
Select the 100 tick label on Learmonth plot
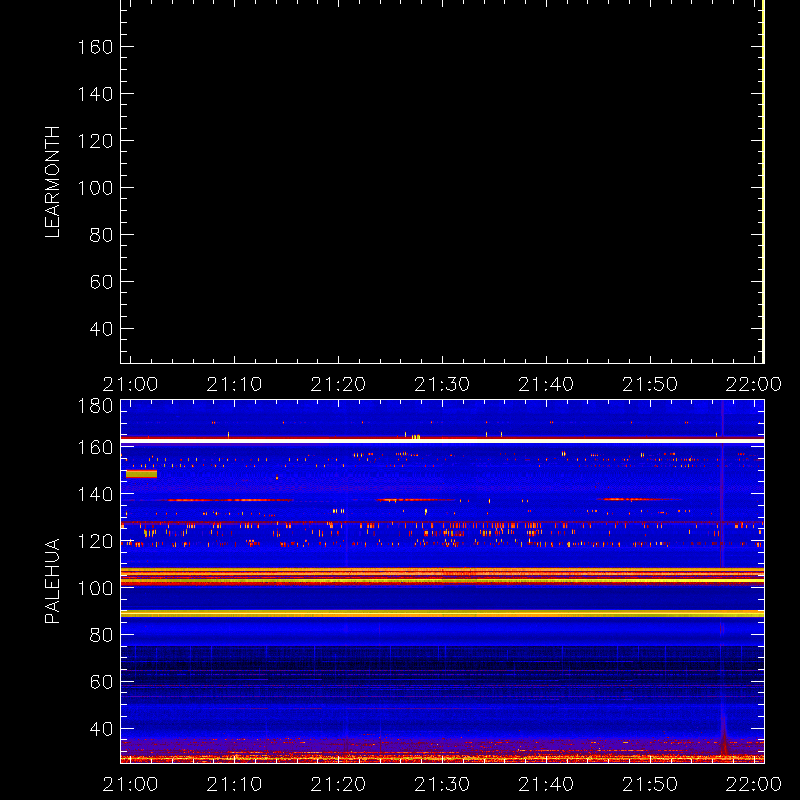coord(95,188)
